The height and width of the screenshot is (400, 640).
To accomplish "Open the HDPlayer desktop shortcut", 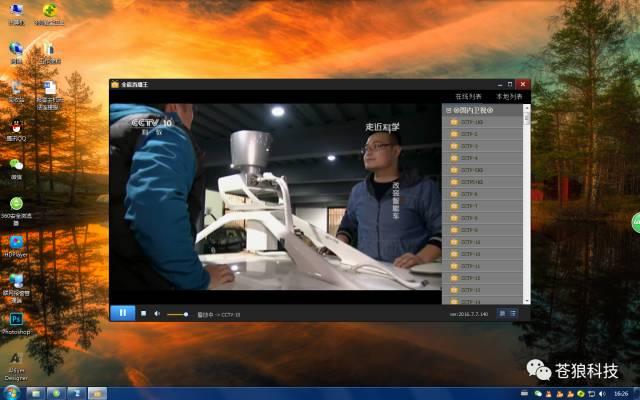I will point(16,243).
